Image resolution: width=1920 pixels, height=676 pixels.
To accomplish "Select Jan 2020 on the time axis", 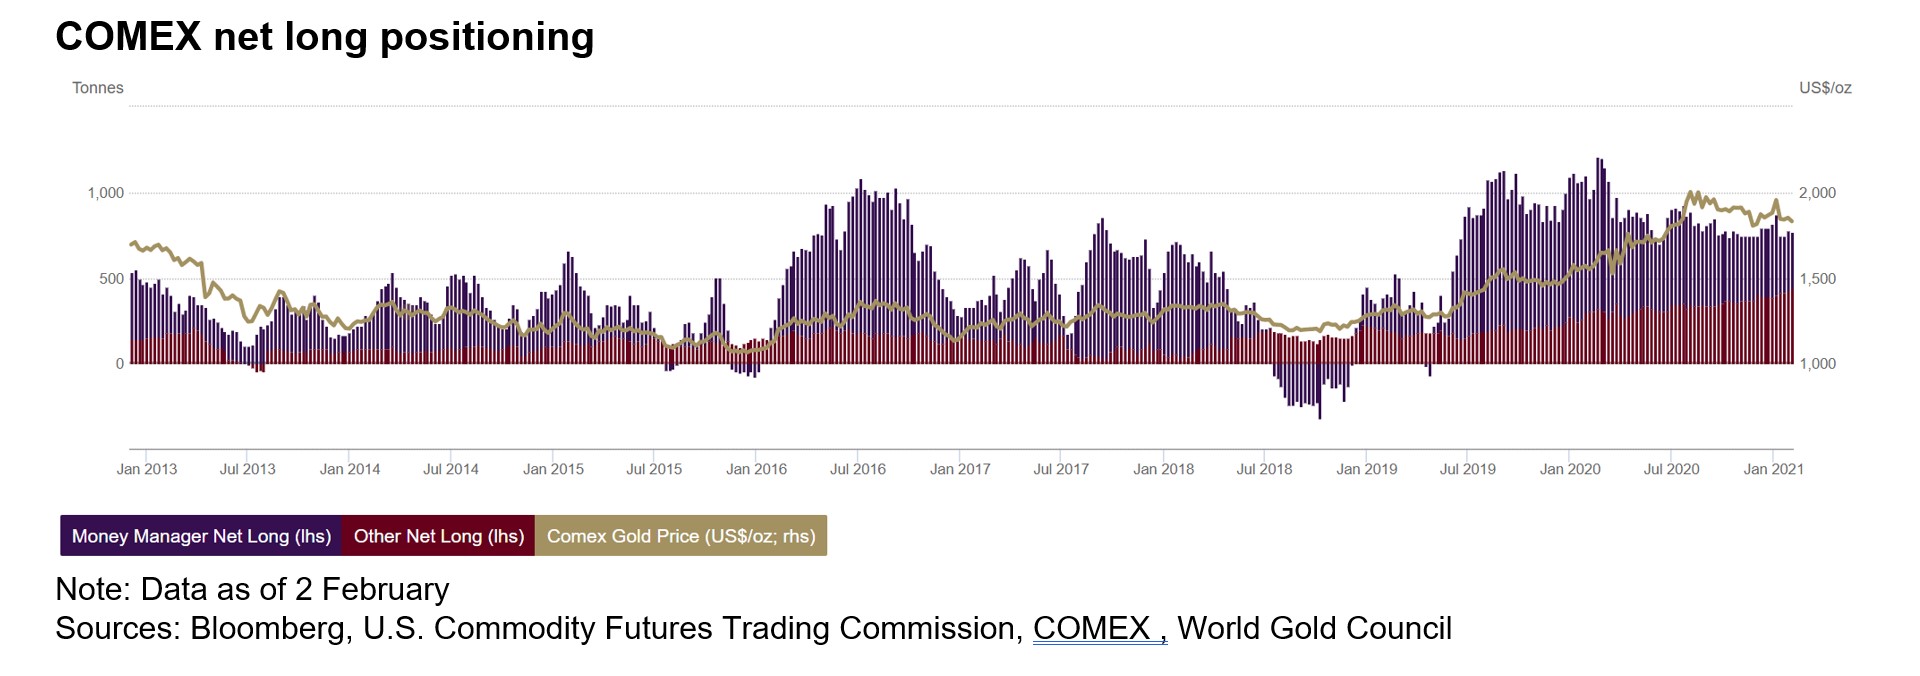I will tap(1570, 469).
